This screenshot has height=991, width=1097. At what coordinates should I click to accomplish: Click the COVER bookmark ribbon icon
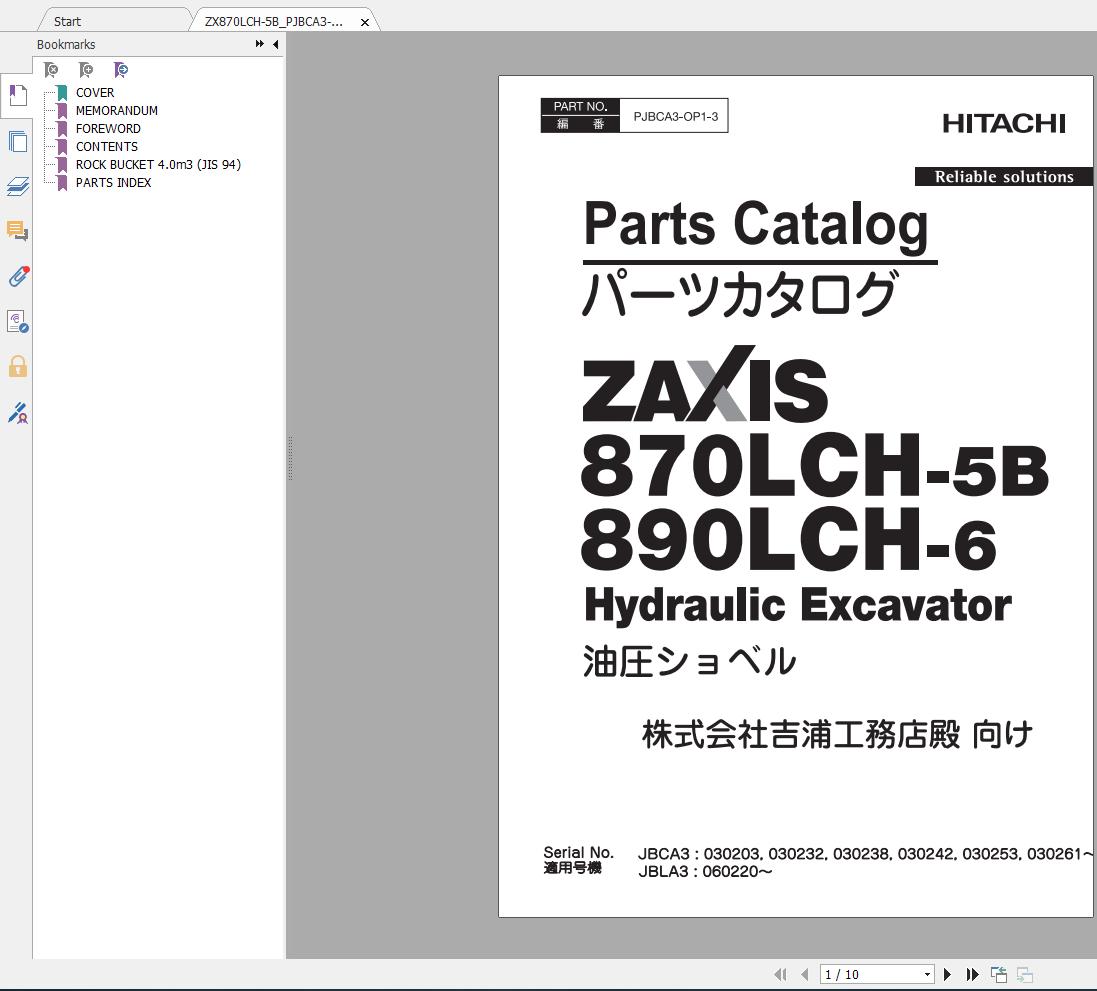62,92
